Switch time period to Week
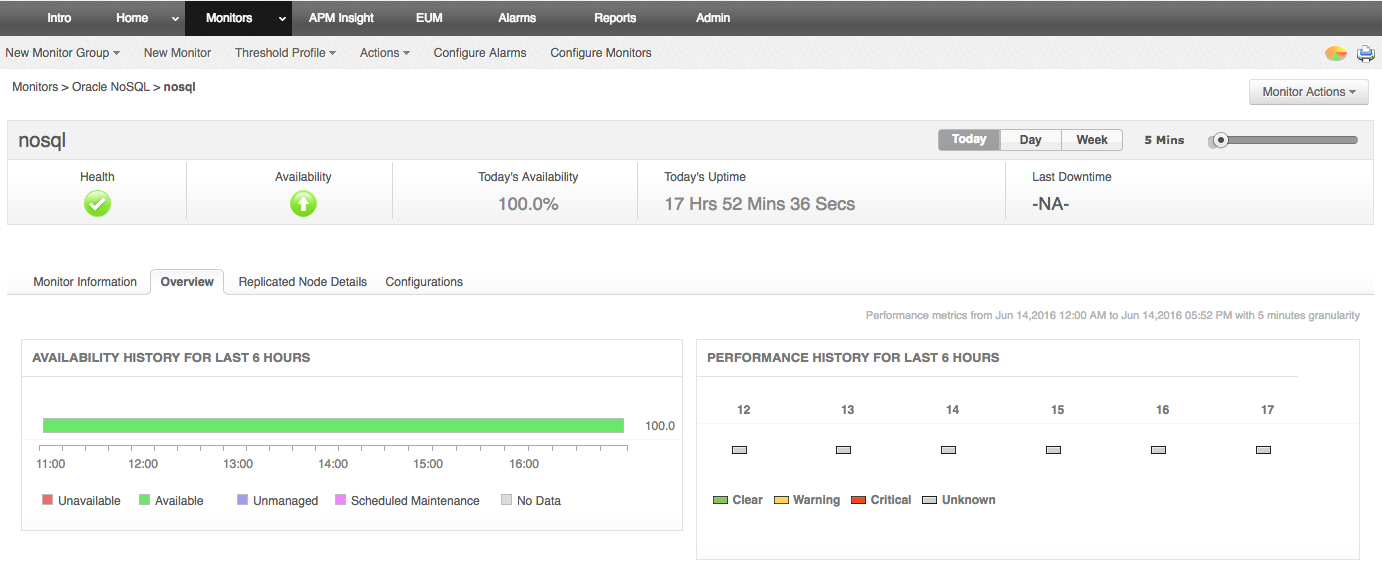 1091,140
